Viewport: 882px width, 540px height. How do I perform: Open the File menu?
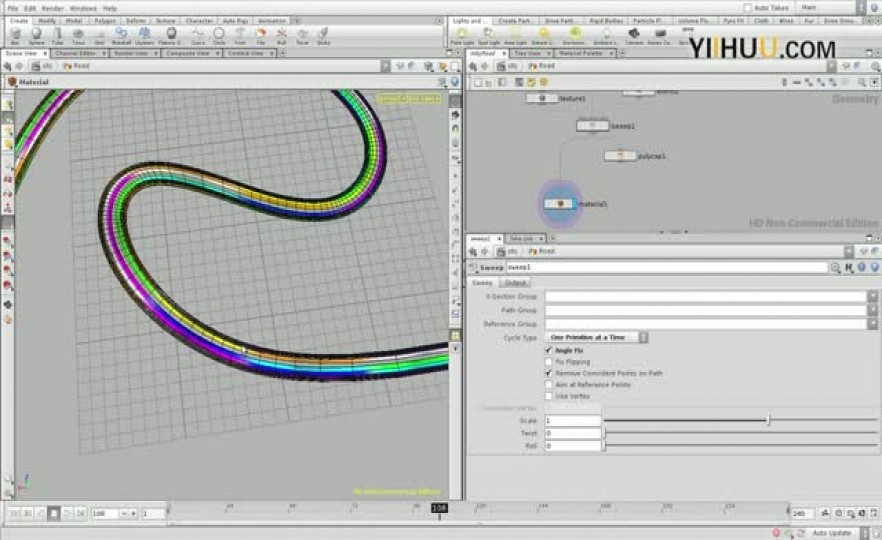point(12,8)
